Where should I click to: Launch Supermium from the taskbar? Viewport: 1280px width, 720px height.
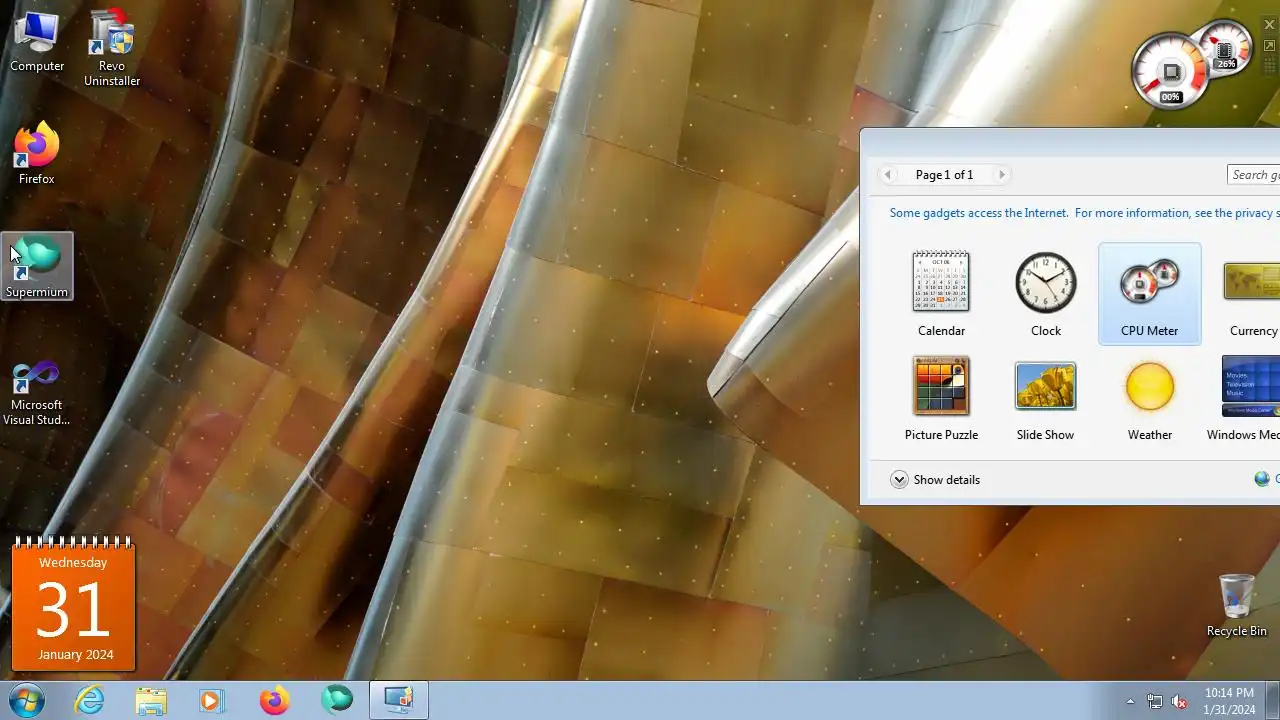337,700
